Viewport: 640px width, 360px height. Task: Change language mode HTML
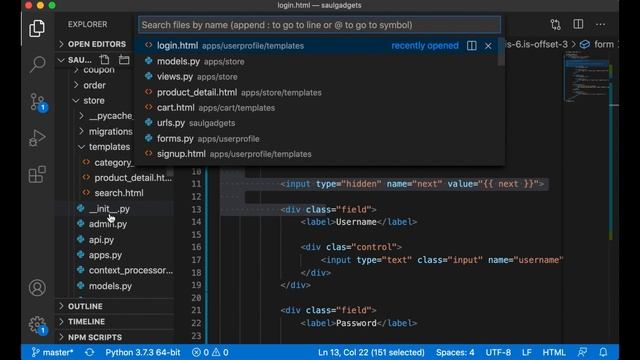(554, 352)
